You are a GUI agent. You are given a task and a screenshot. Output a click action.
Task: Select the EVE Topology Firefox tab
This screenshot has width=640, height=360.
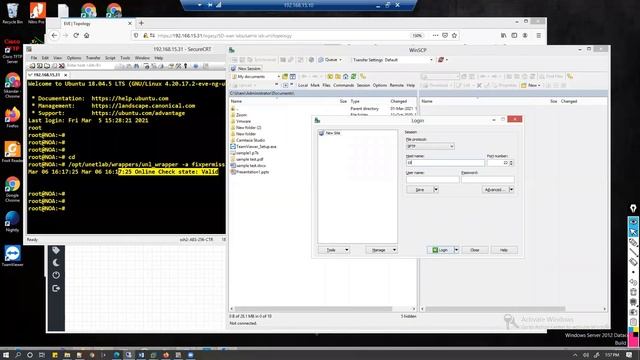pos(97,24)
